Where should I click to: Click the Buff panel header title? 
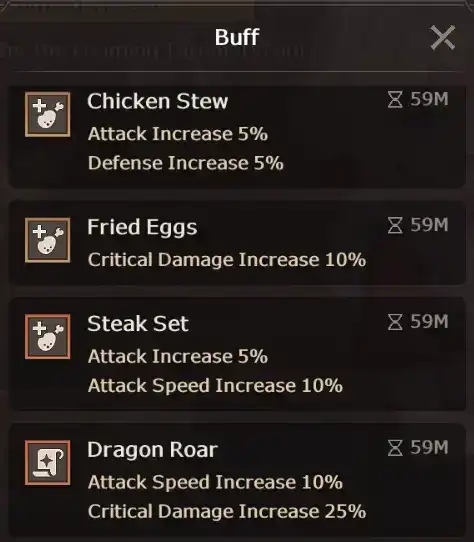click(x=237, y=37)
